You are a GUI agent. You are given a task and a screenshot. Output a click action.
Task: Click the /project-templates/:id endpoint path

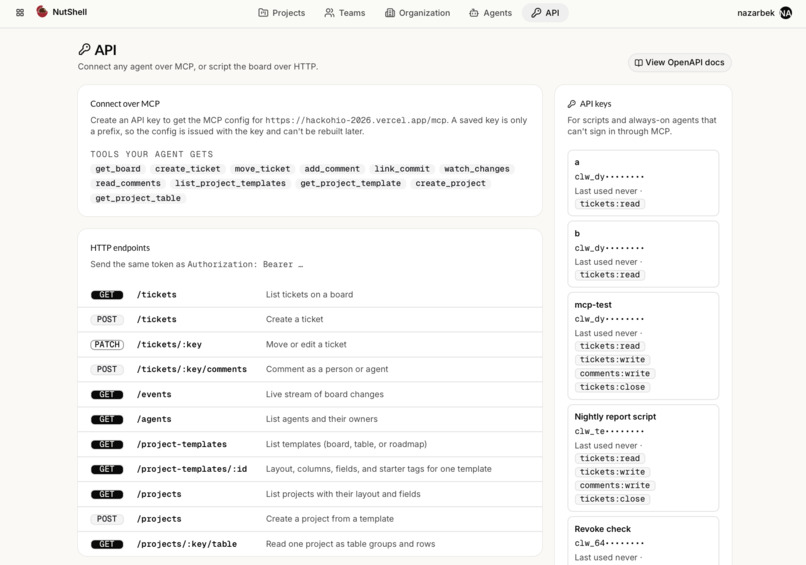pos(192,469)
